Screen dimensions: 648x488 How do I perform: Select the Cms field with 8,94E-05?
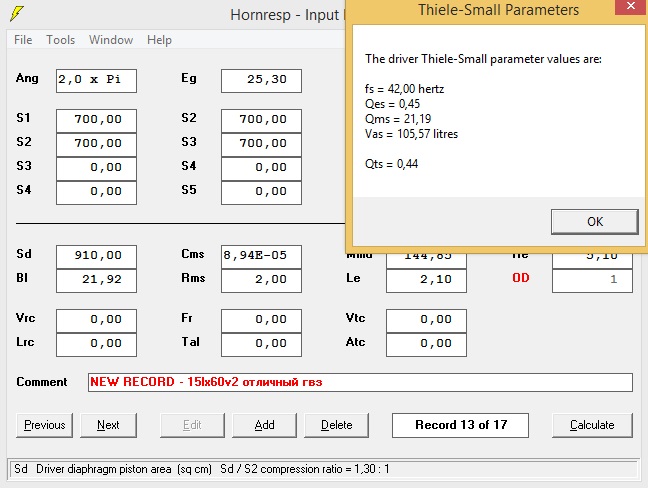click(261, 257)
